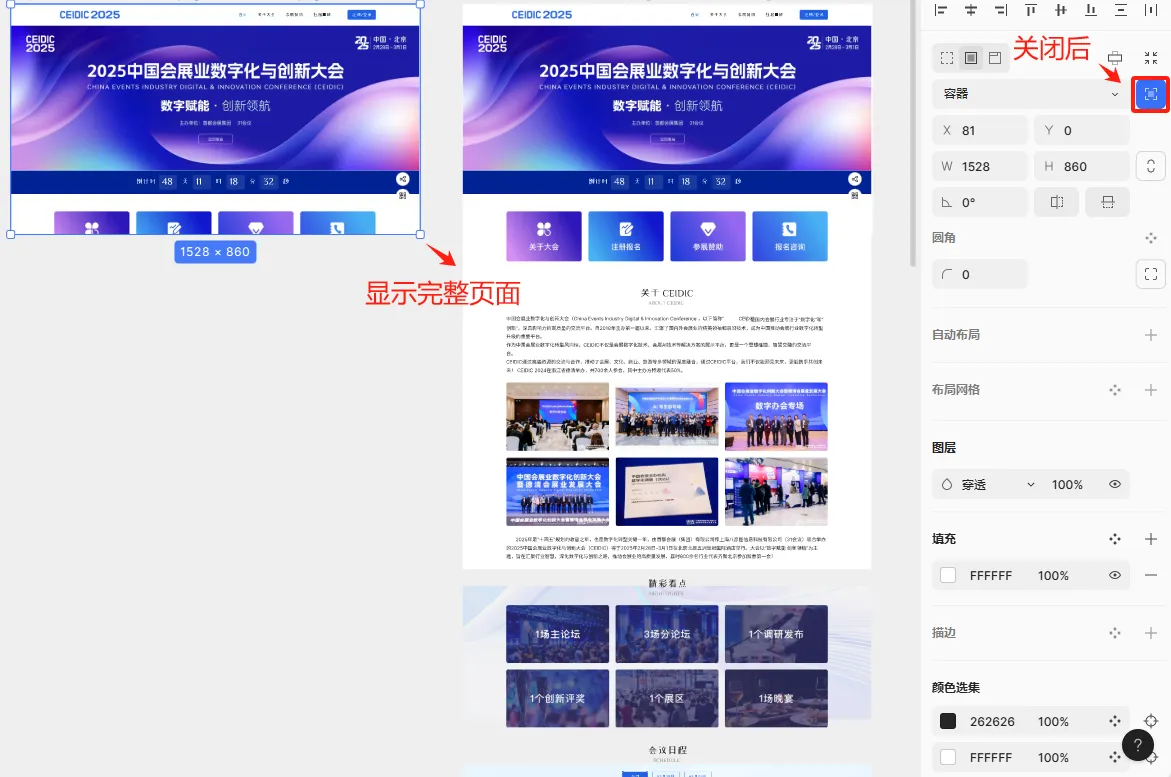Flip the selection vertically
This screenshot has height=777, width=1171.
coord(1108,202)
